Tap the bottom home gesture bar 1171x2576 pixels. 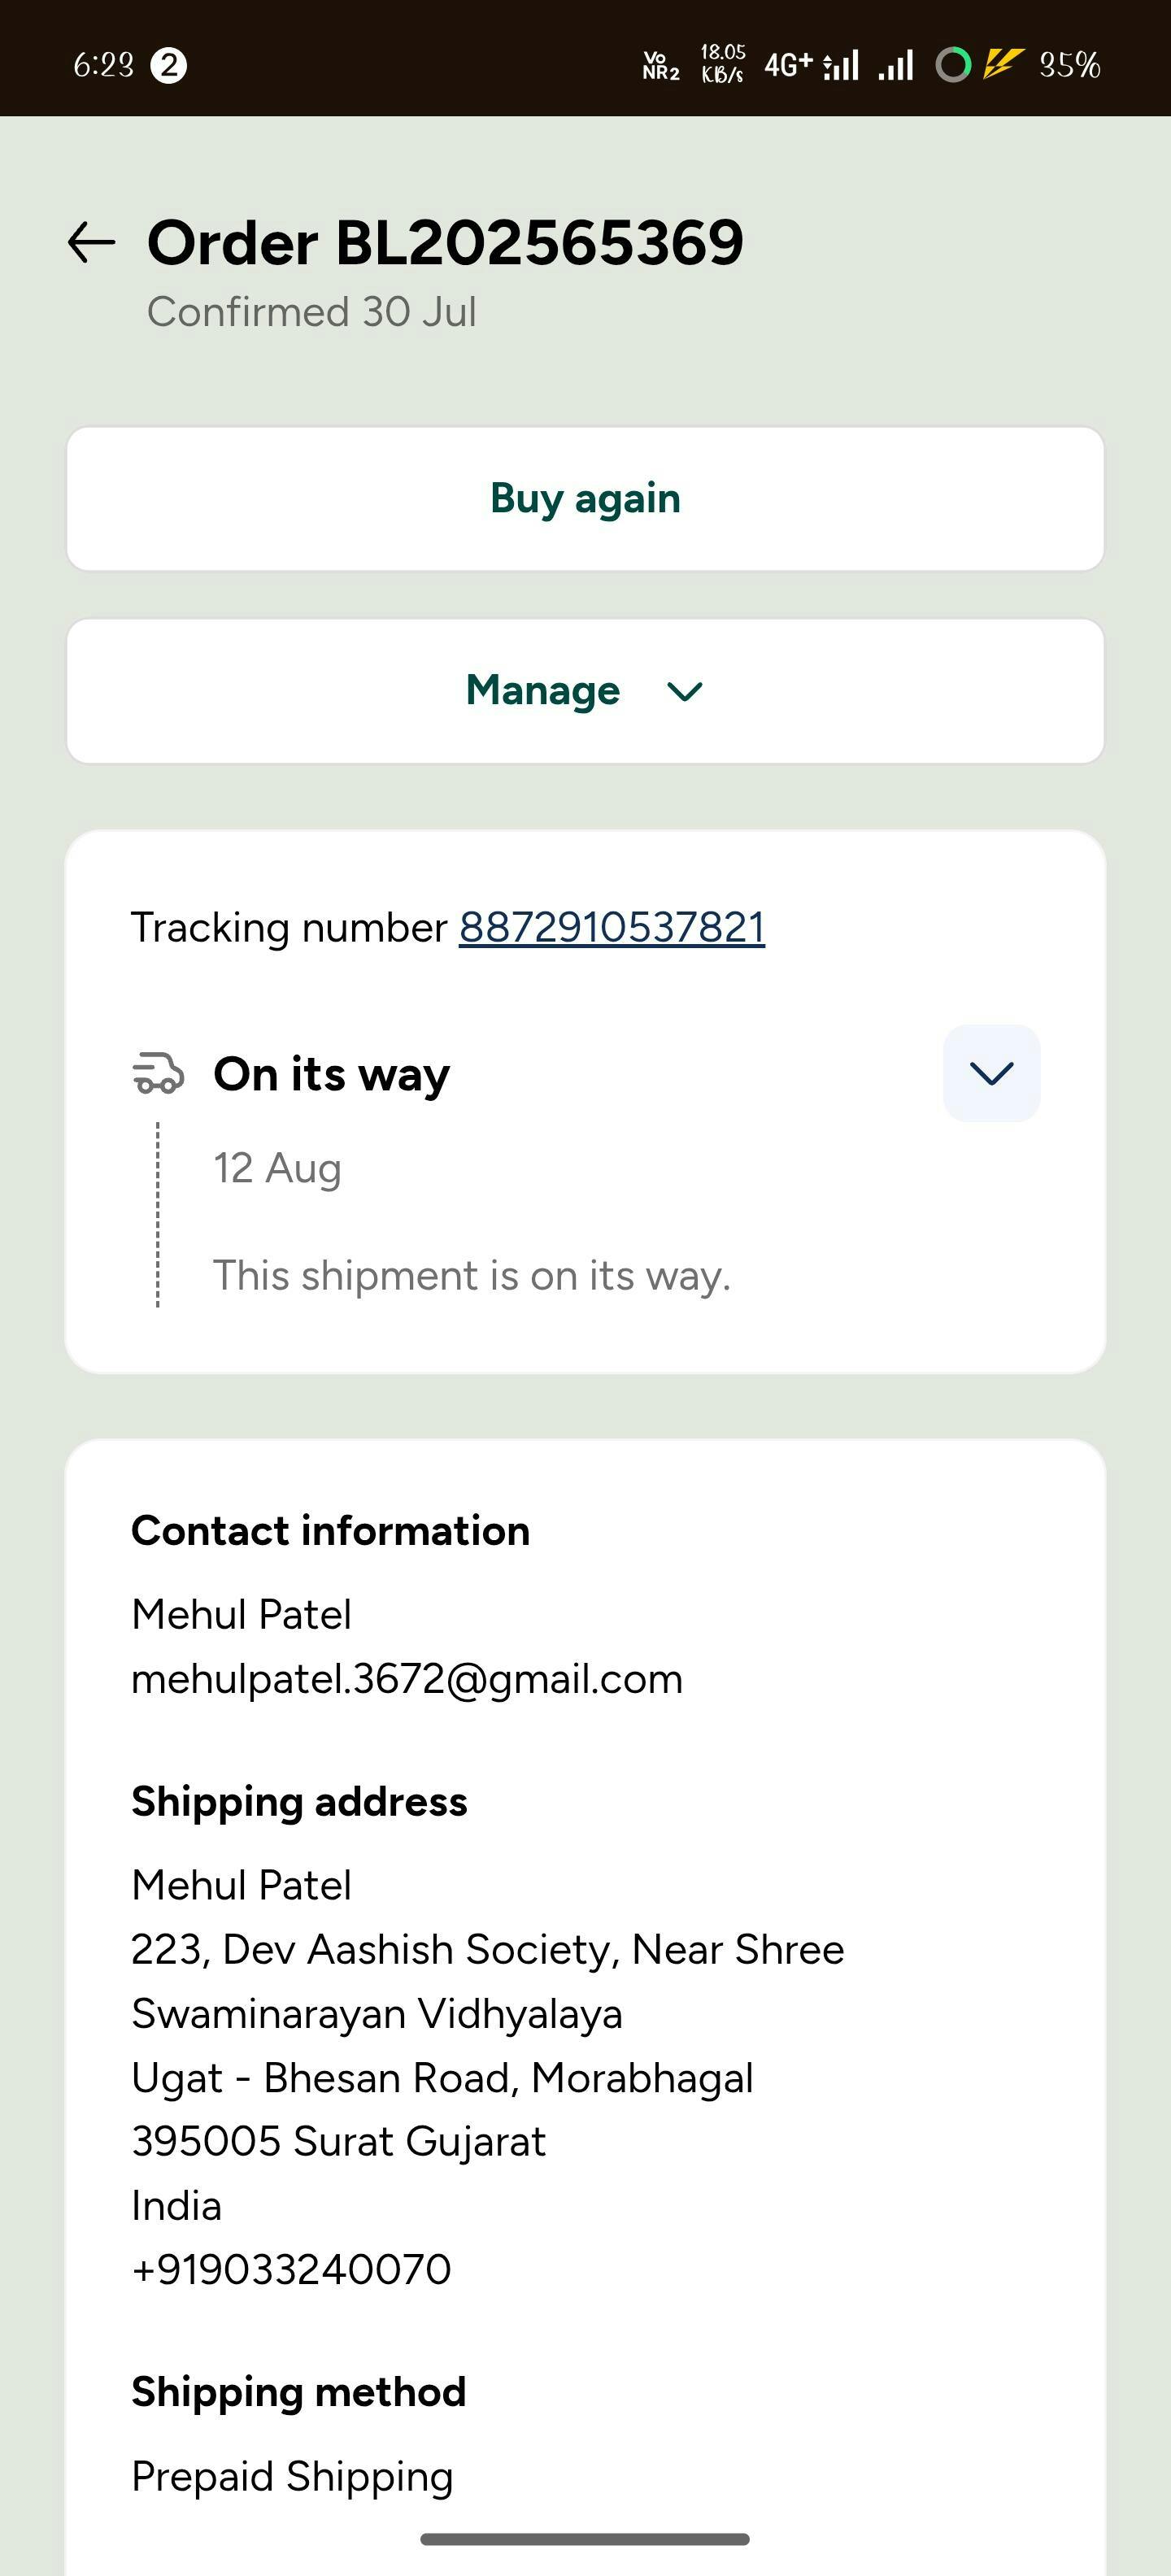[585, 2539]
